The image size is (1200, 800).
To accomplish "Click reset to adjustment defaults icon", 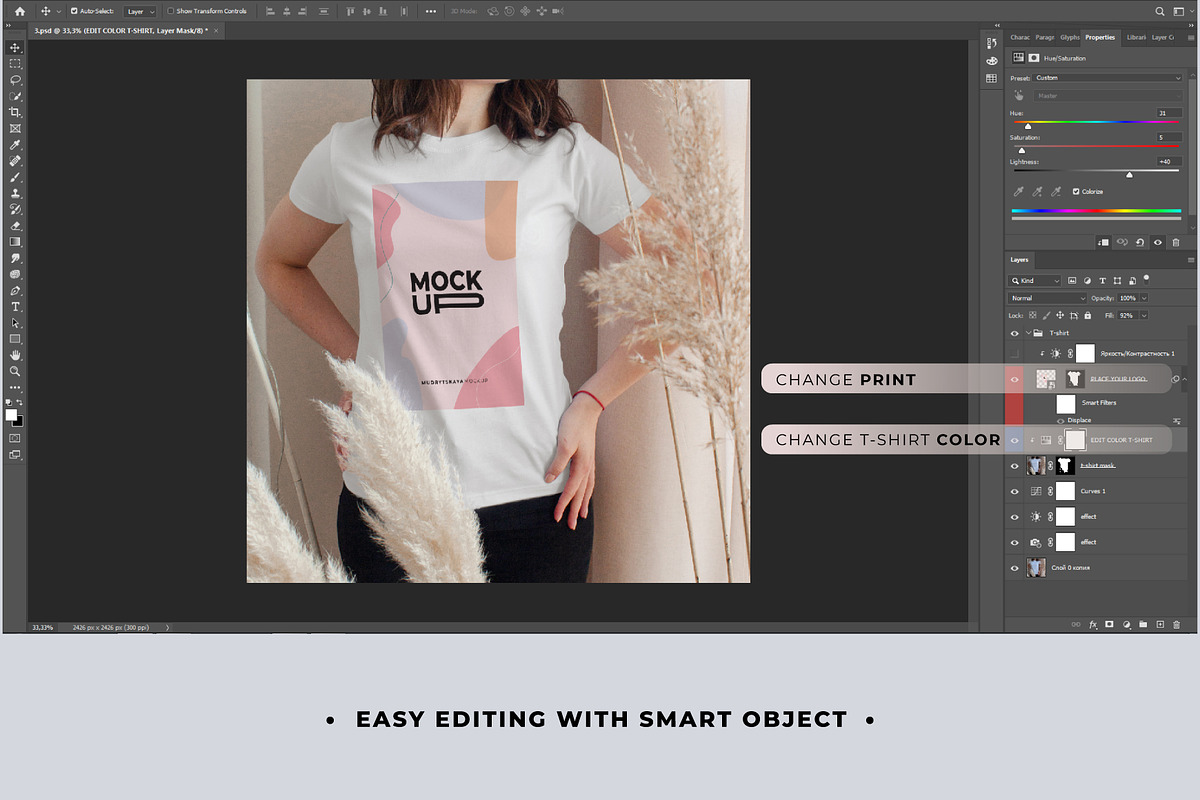I will (1140, 242).
